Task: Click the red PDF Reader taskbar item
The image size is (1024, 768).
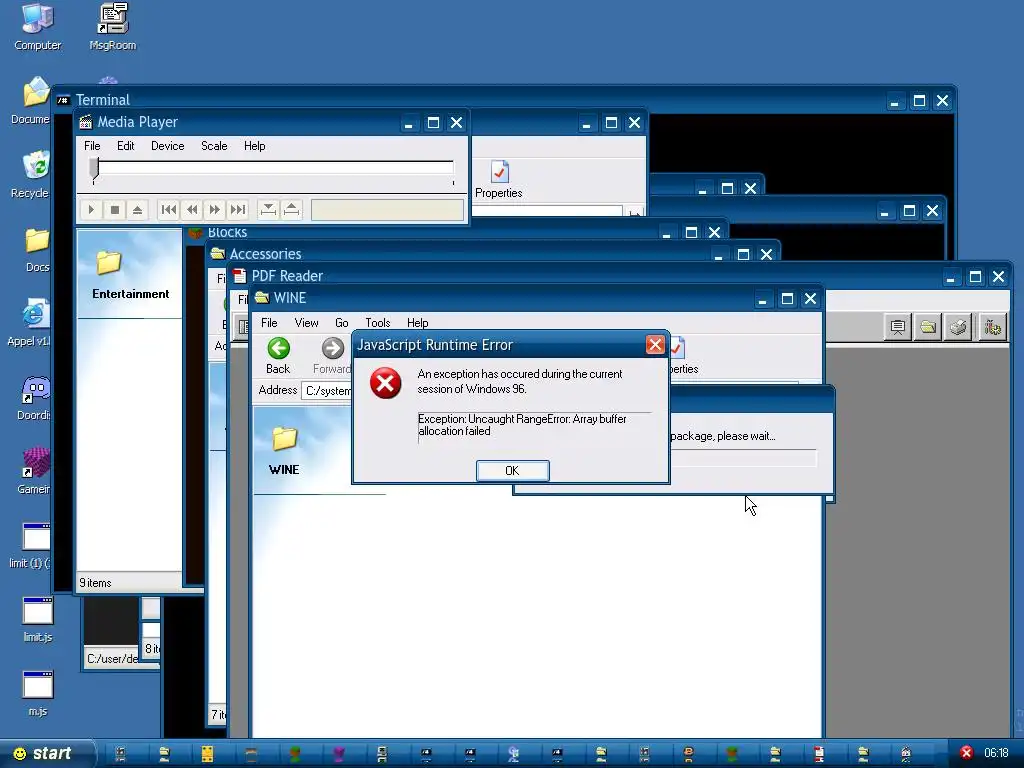Action: coord(819,754)
